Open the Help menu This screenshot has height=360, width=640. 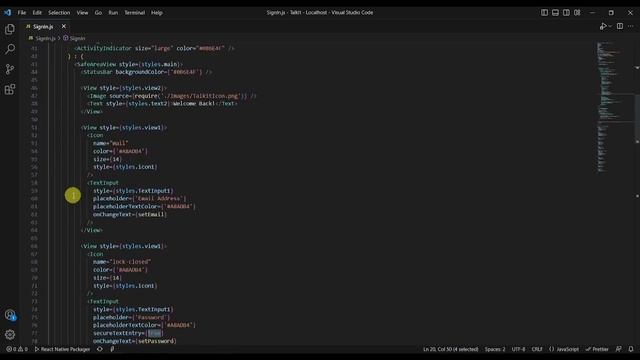157,13
